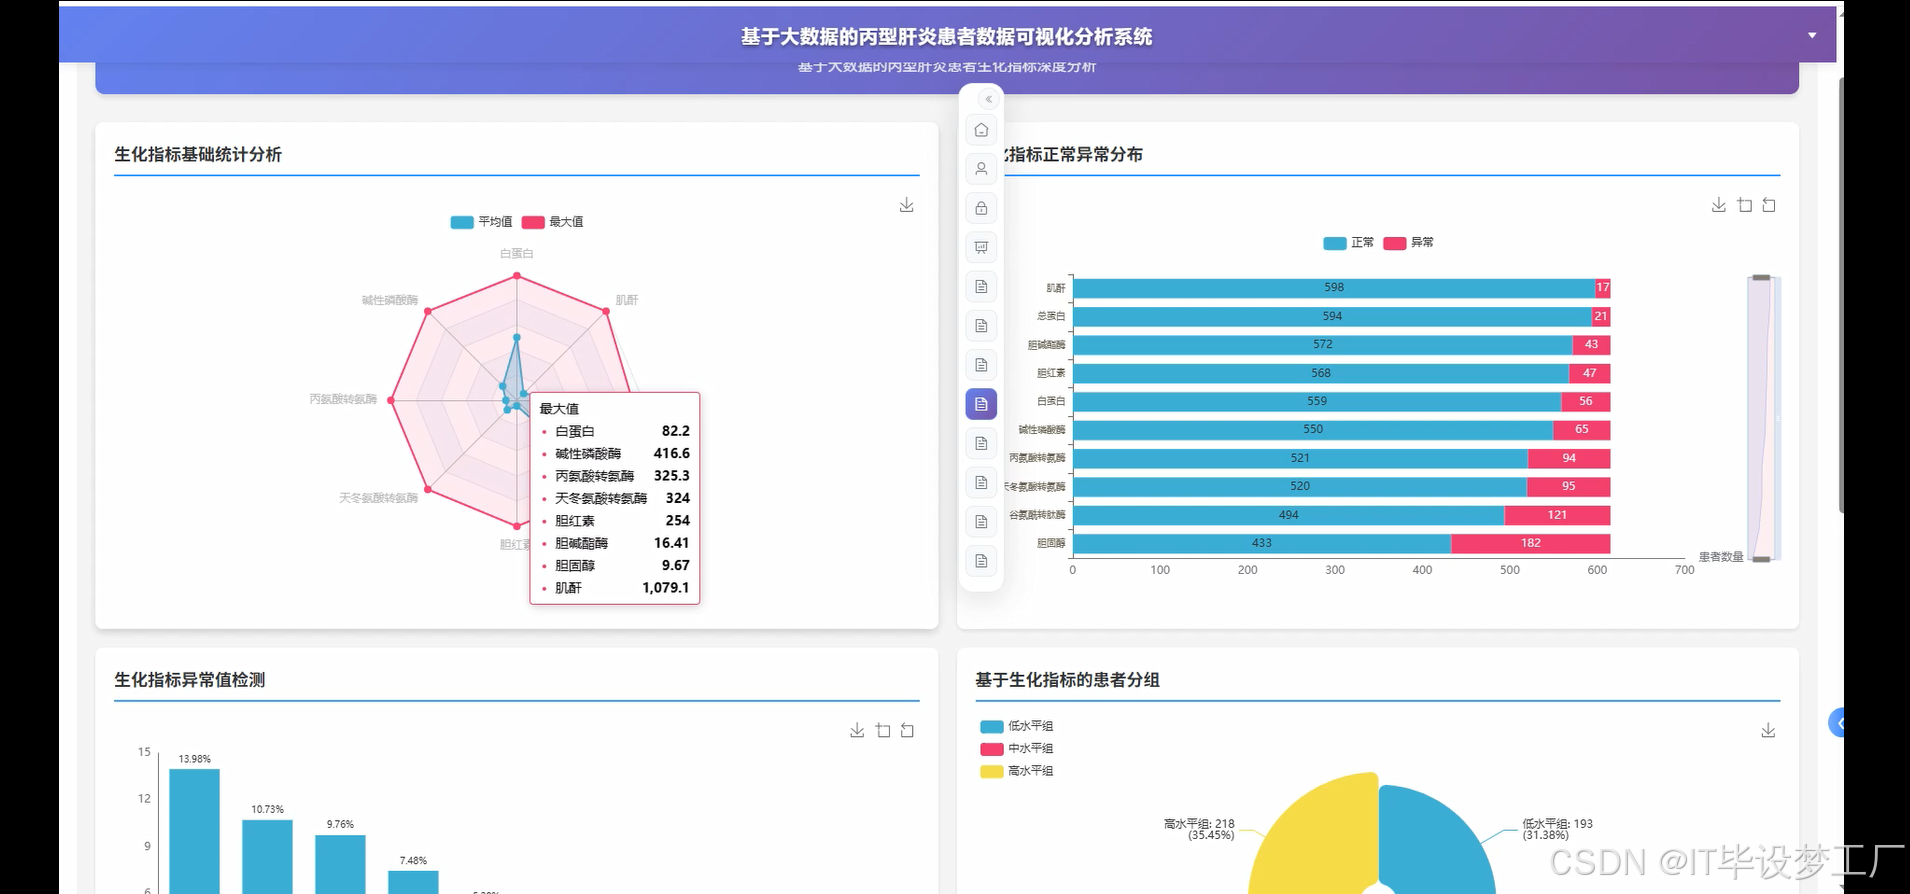This screenshot has height=894, width=1910.
Task: Click the 碱性磷酸酶 axis label on radar chart
Action: point(390,300)
